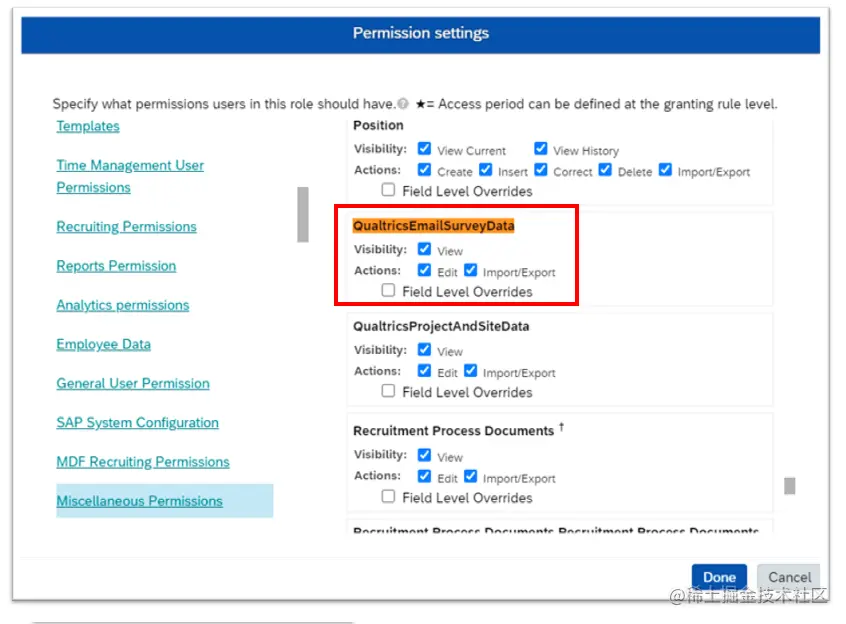Viewport: 846px width, 624px height.
Task: Uncheck Edit for QualtricsProjectAndSiteData
Action: (x=425, y=371)
